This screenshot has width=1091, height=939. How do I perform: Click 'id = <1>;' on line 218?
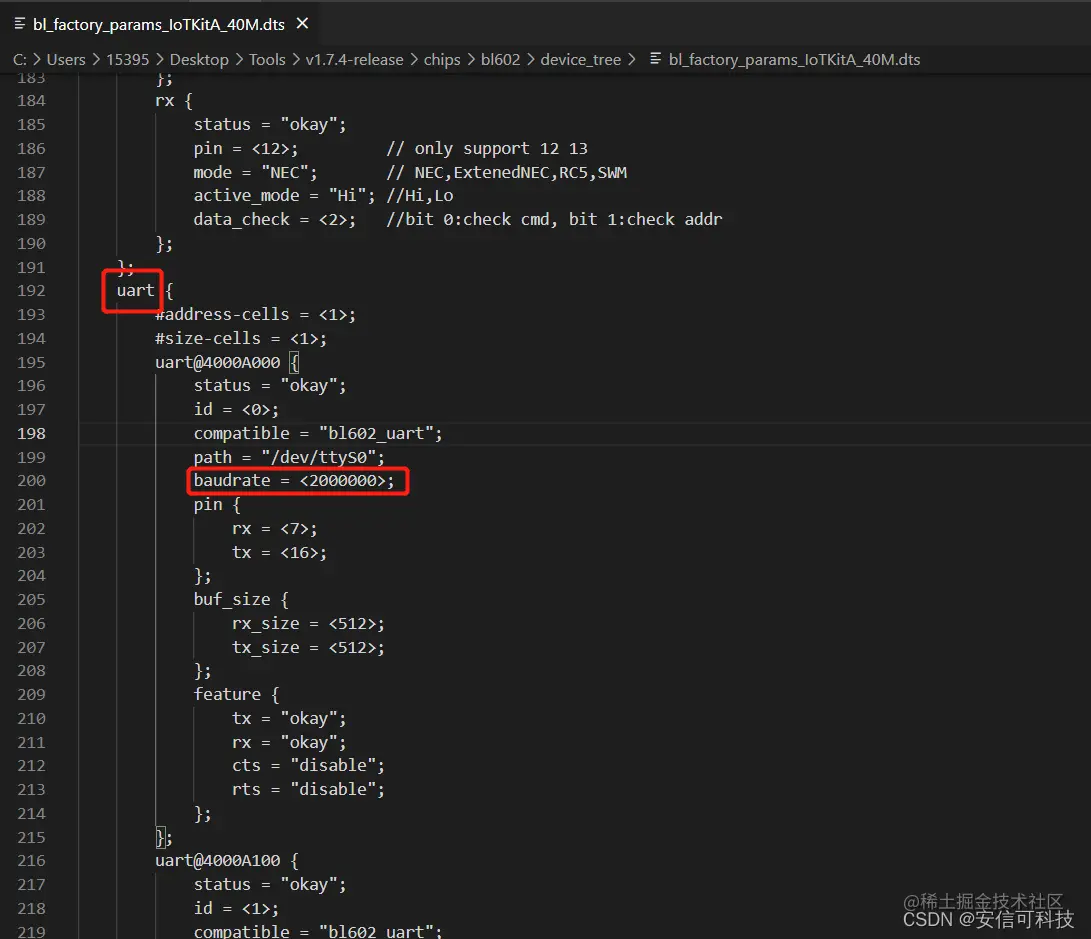[236, 908]
